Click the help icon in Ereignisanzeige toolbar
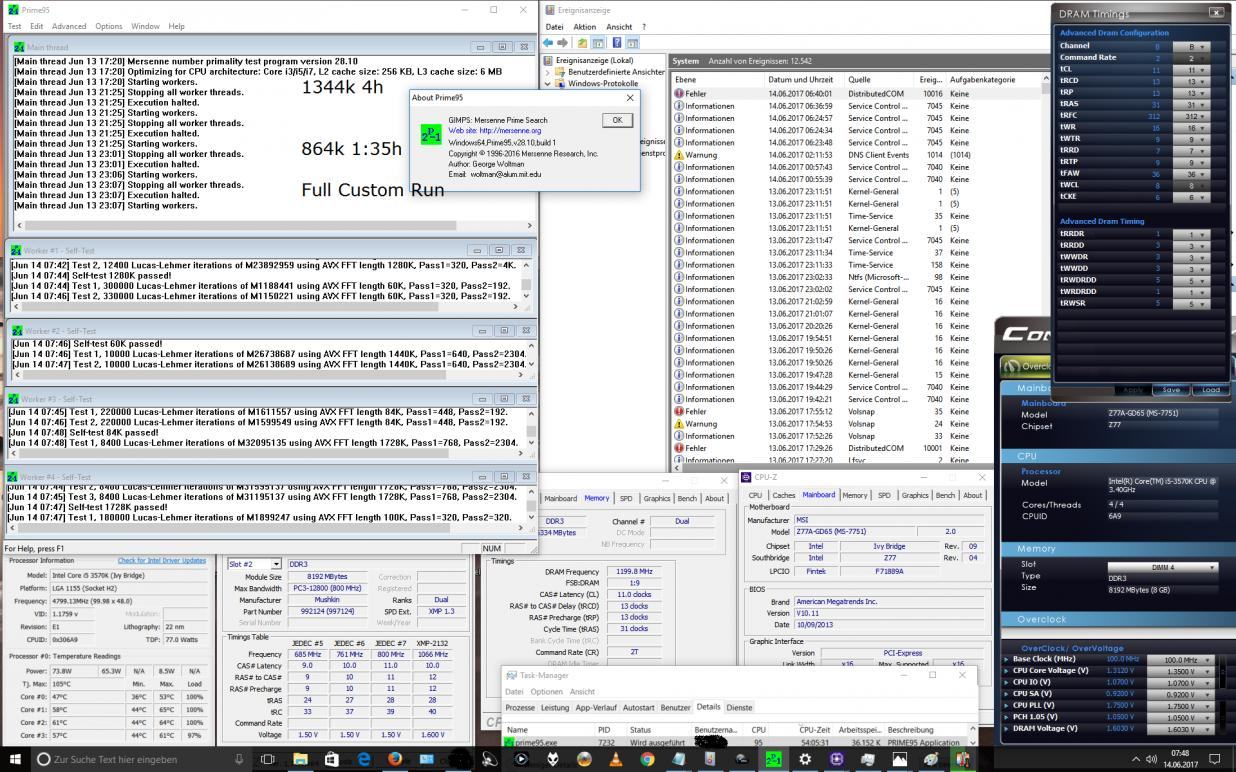The image size is (1236, 772). pos(617,43)
